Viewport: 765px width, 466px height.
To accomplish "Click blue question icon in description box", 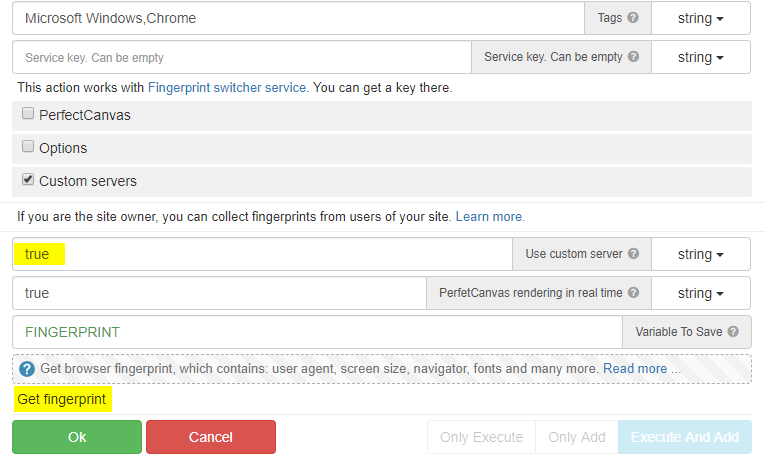I will [x=27, y=369].
